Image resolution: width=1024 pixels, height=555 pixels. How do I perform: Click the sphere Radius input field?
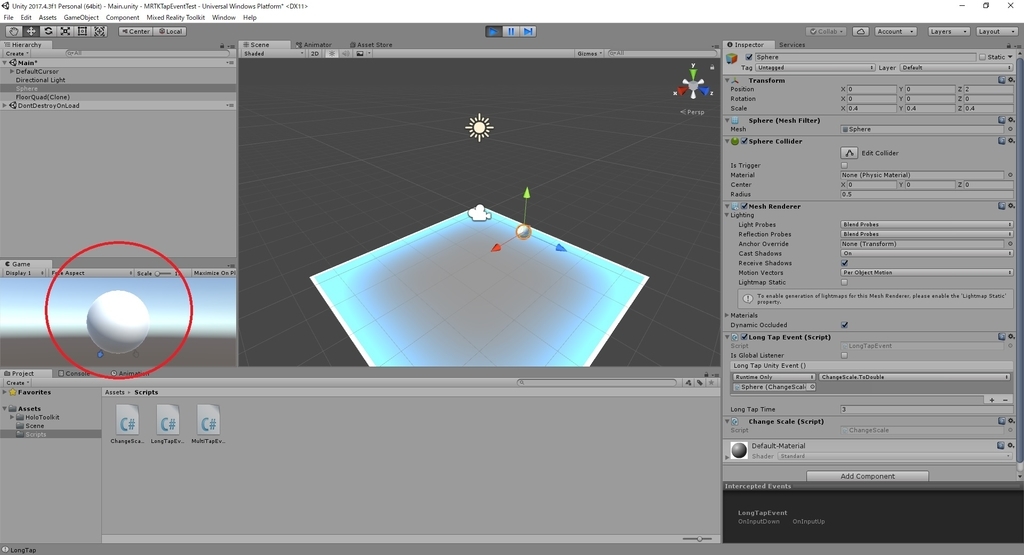(x=927, y=194)
